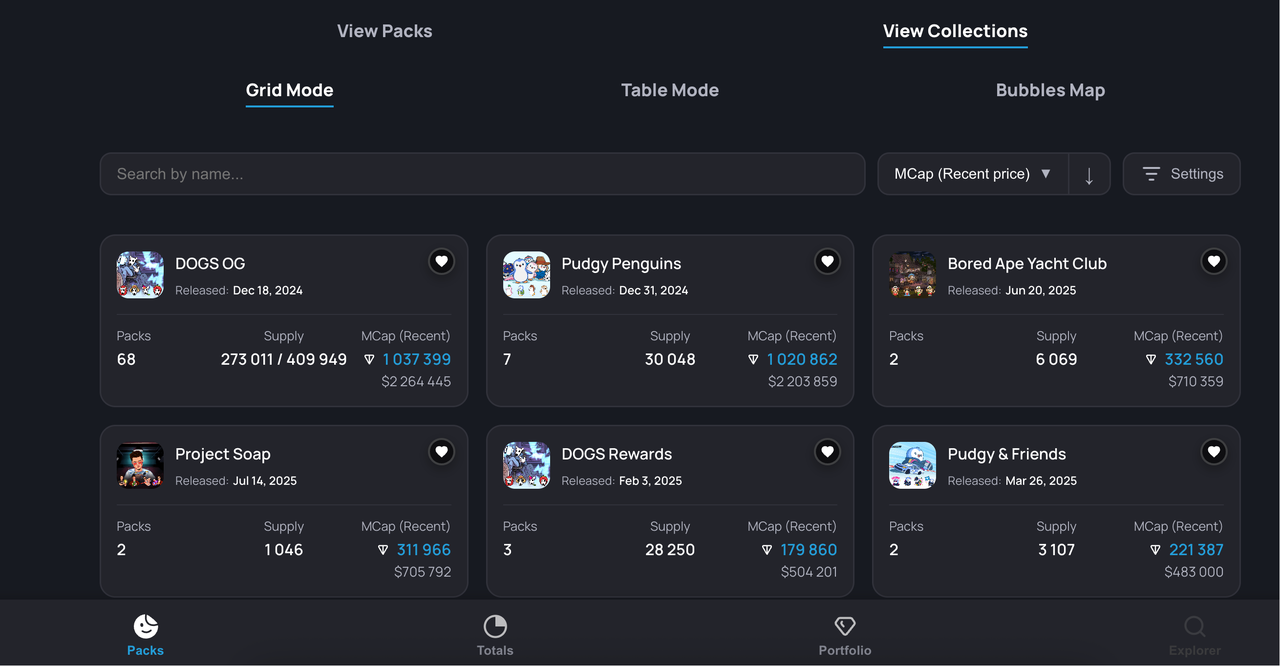Click the Bored Ape Yacht Club image
The image size is (1280, 666).
[x=912, y=275]
